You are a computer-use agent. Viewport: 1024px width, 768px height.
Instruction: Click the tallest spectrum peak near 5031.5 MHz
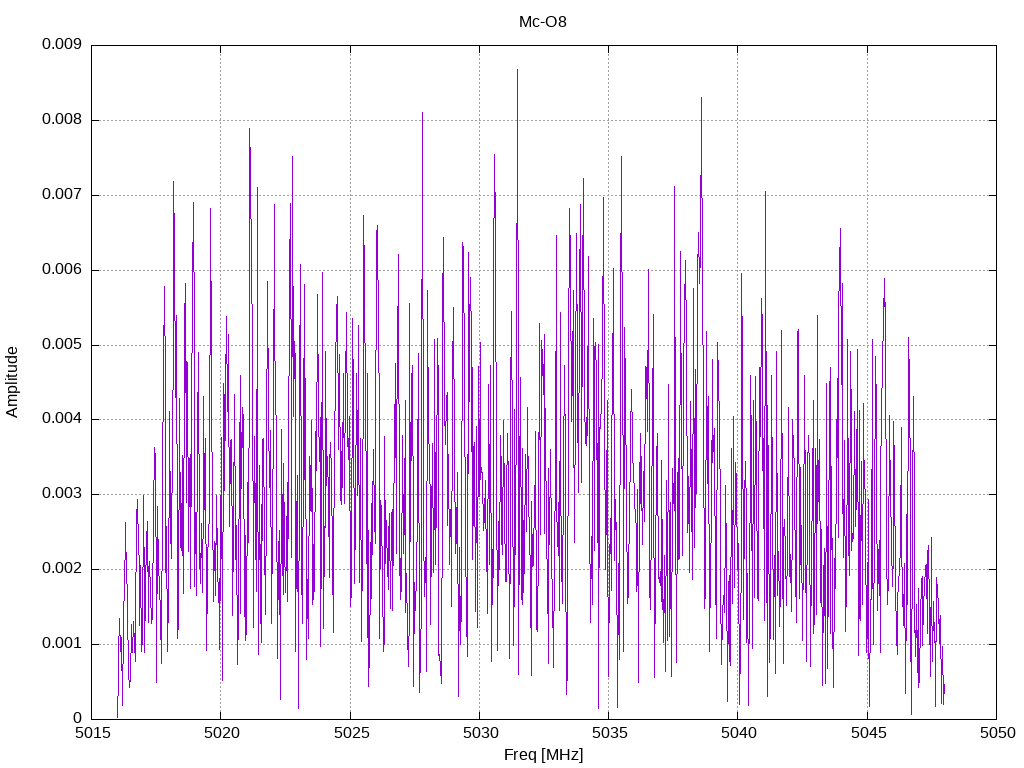pyautogui.click(x=517, y=71)
